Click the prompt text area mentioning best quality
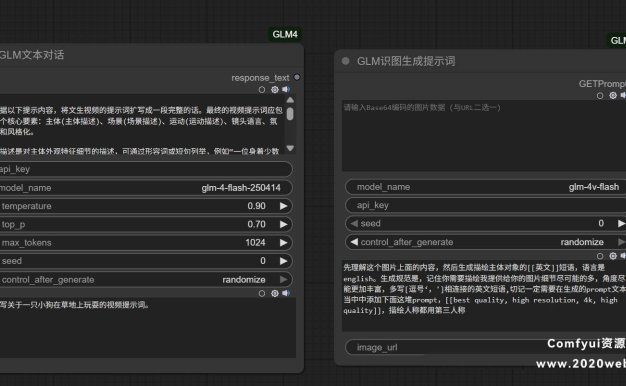 (x=484, y=296)
